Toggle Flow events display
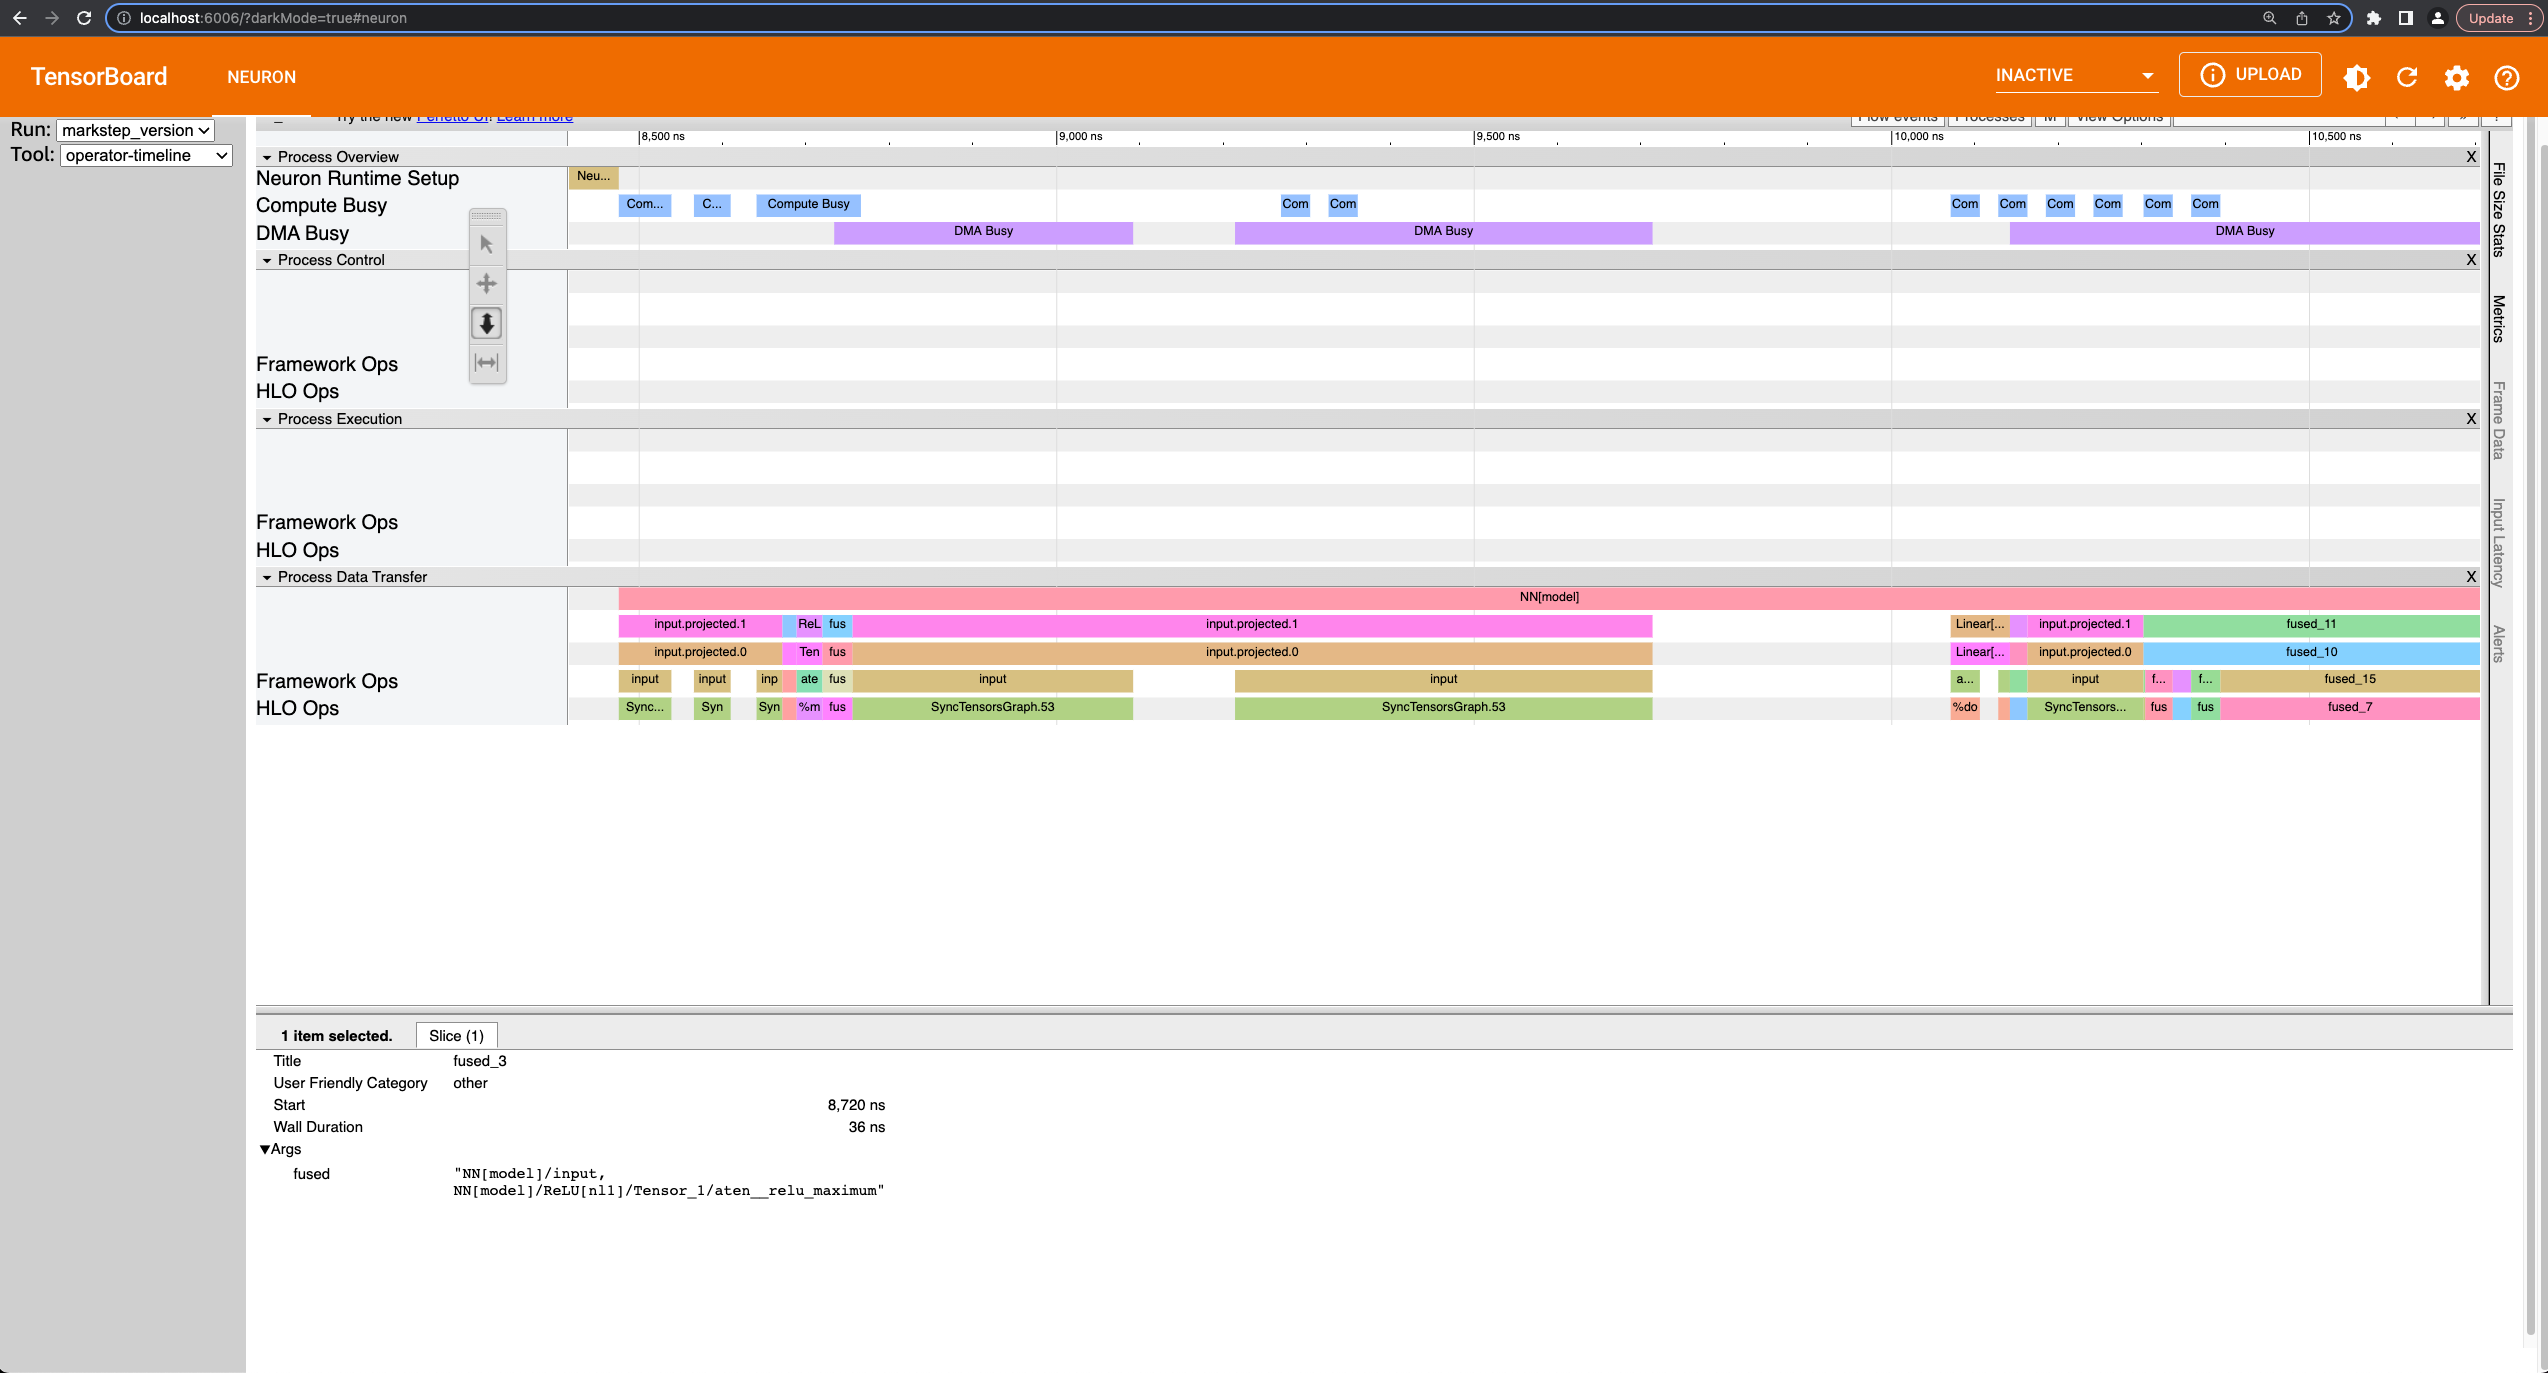Screen dimensions: 2548x1373 point(1897,116)
